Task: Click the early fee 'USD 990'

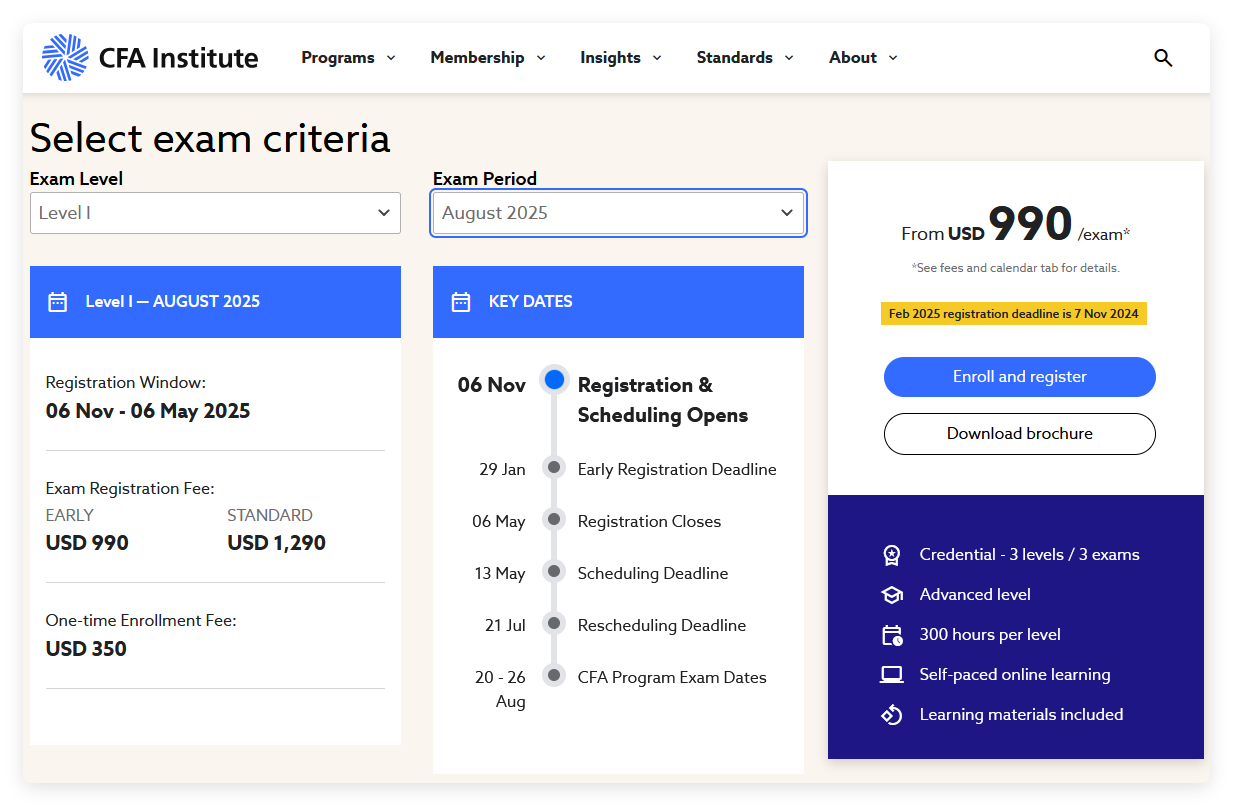Action: (87, 543)
